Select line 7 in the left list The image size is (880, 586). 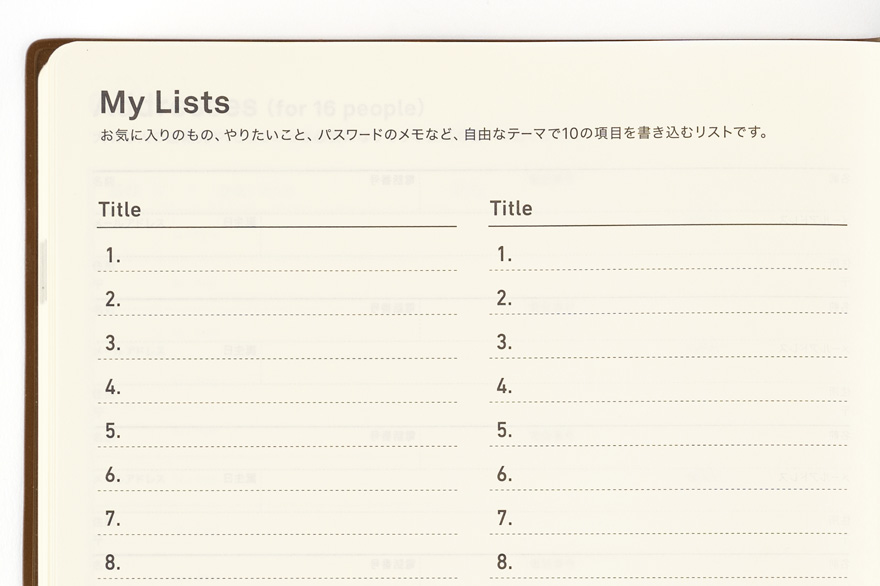pos(277,520)
